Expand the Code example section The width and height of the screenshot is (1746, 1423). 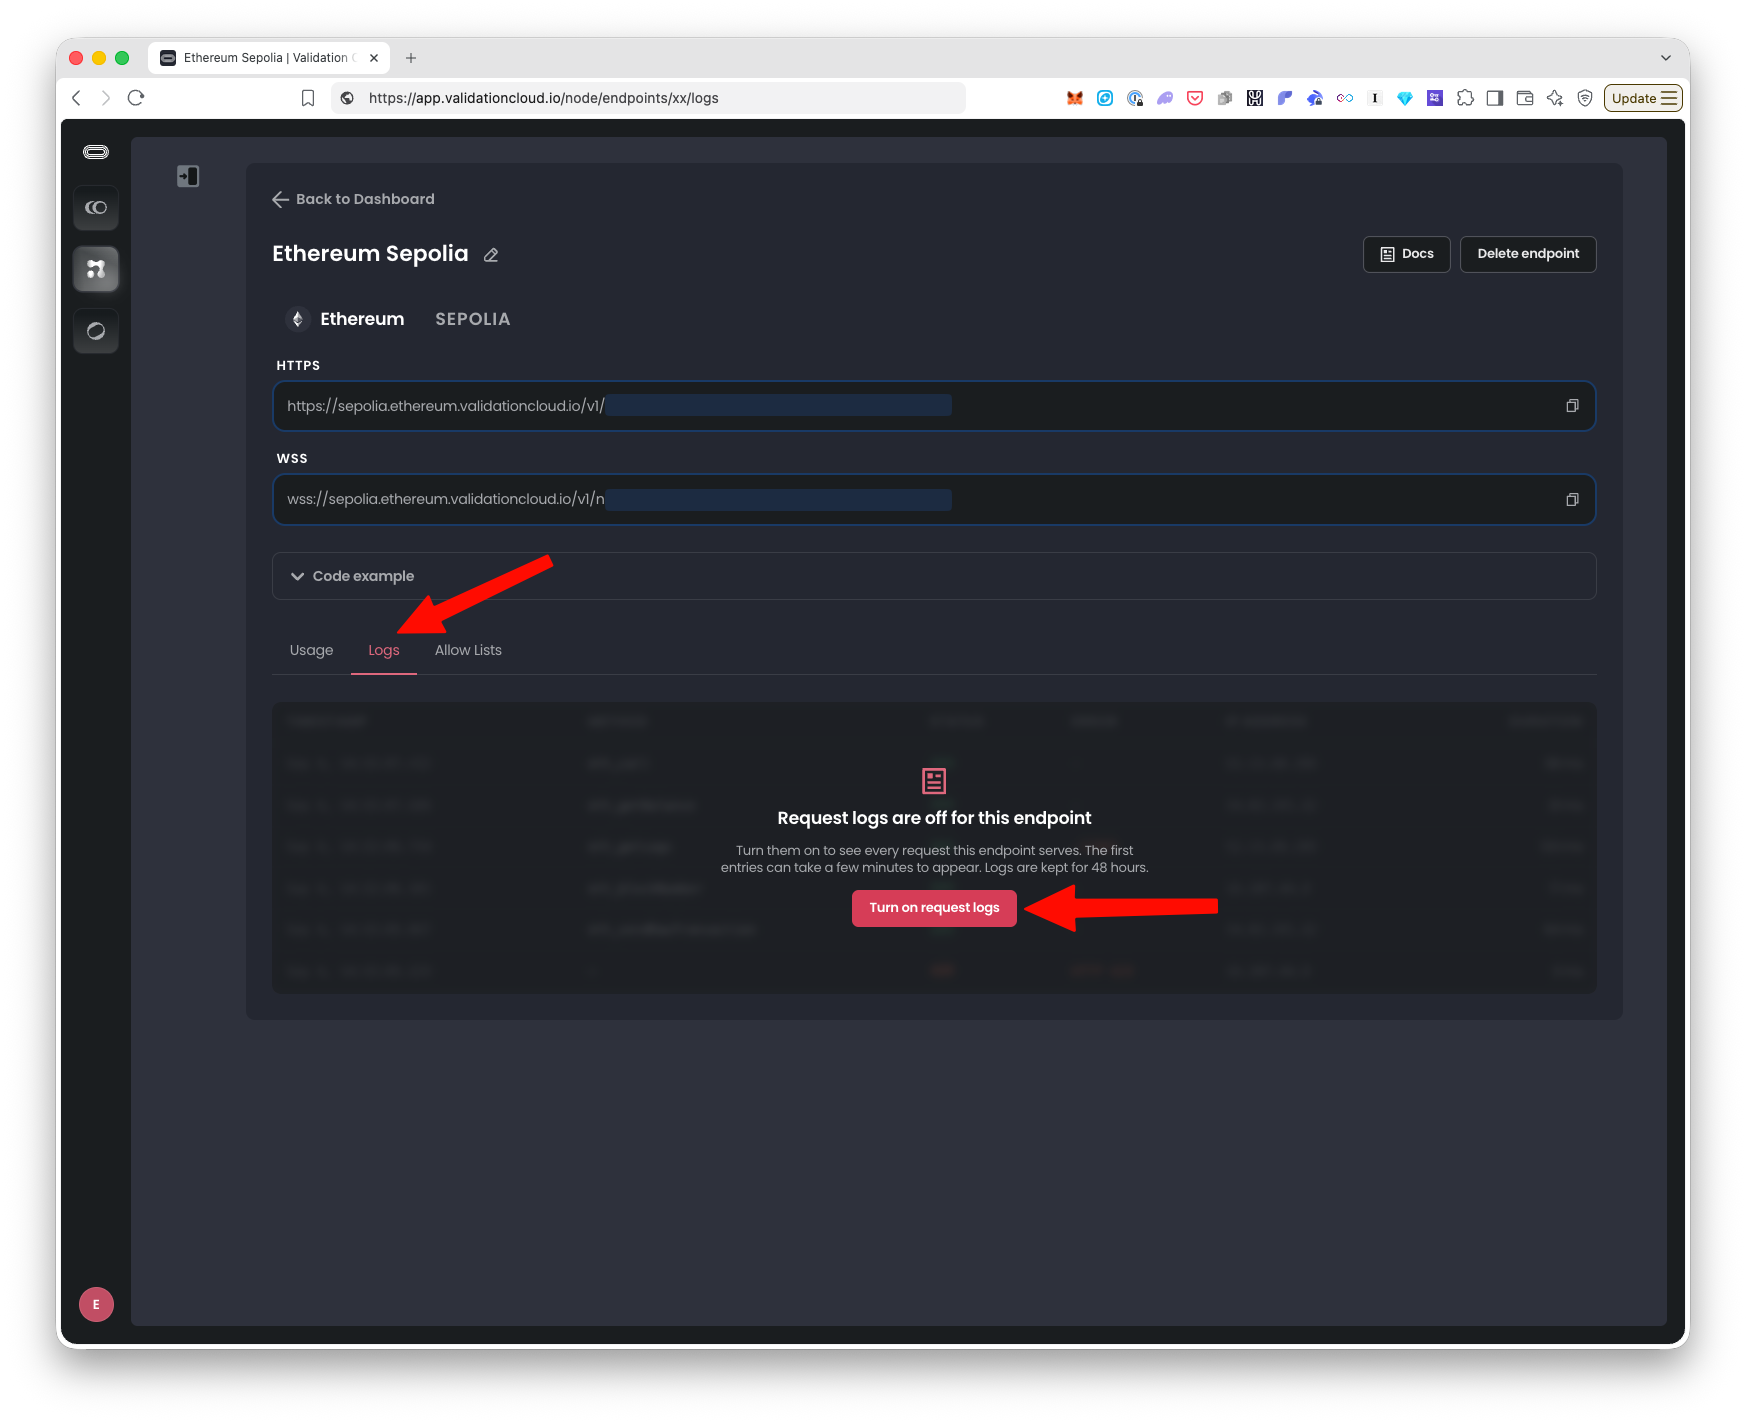(x=934, y=576)
